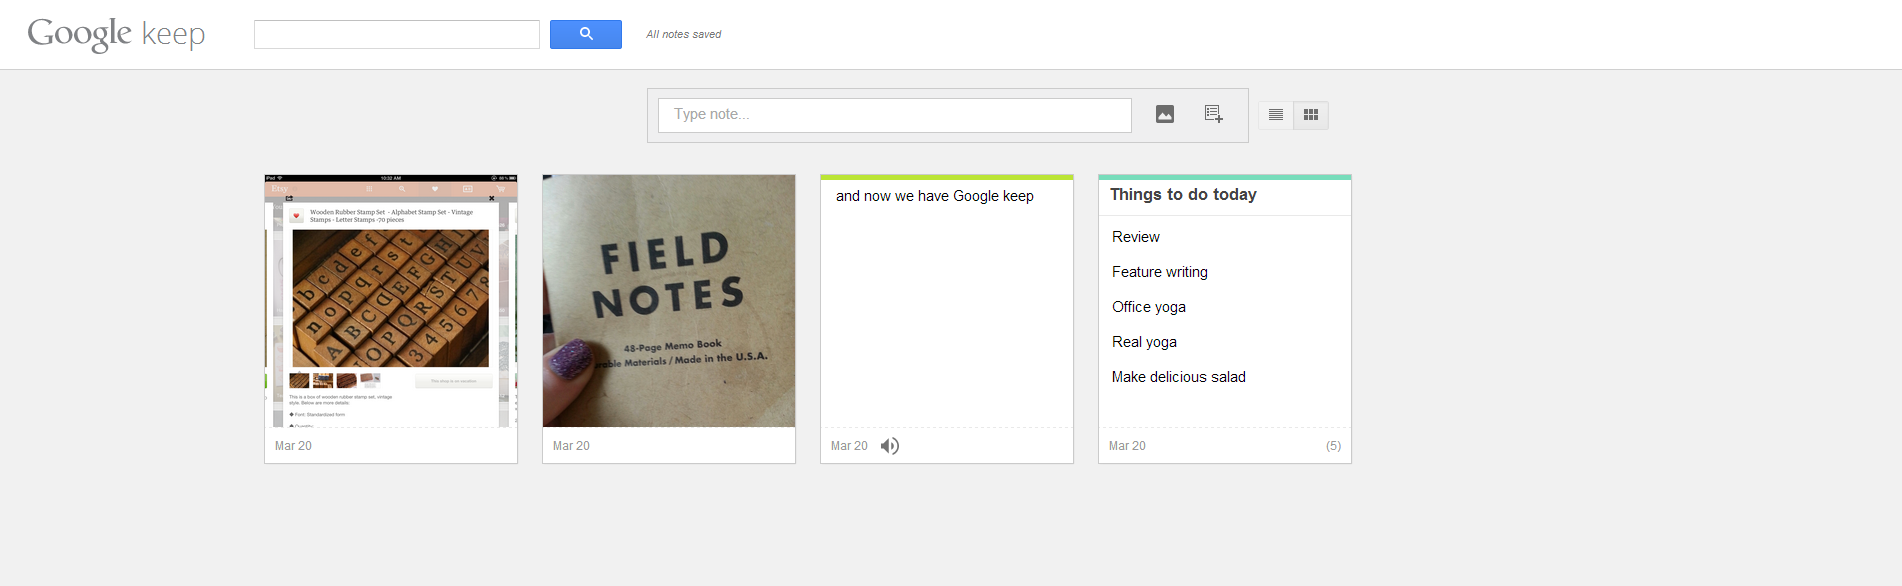Click the Mar 20 date on the stamp note

[293, 446]
